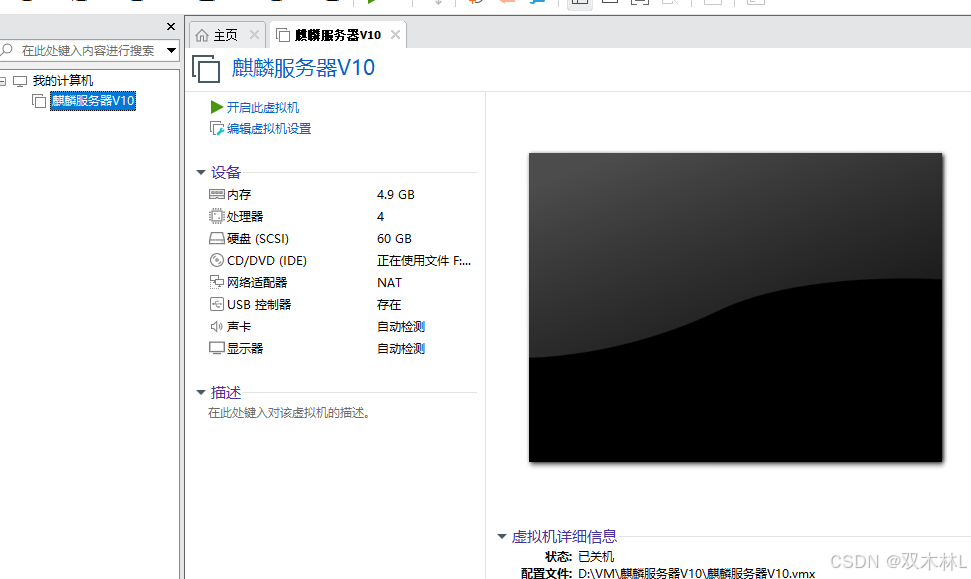
Task: Click the black VM screen preview thumbnail
Action: [x=735, y=307]
